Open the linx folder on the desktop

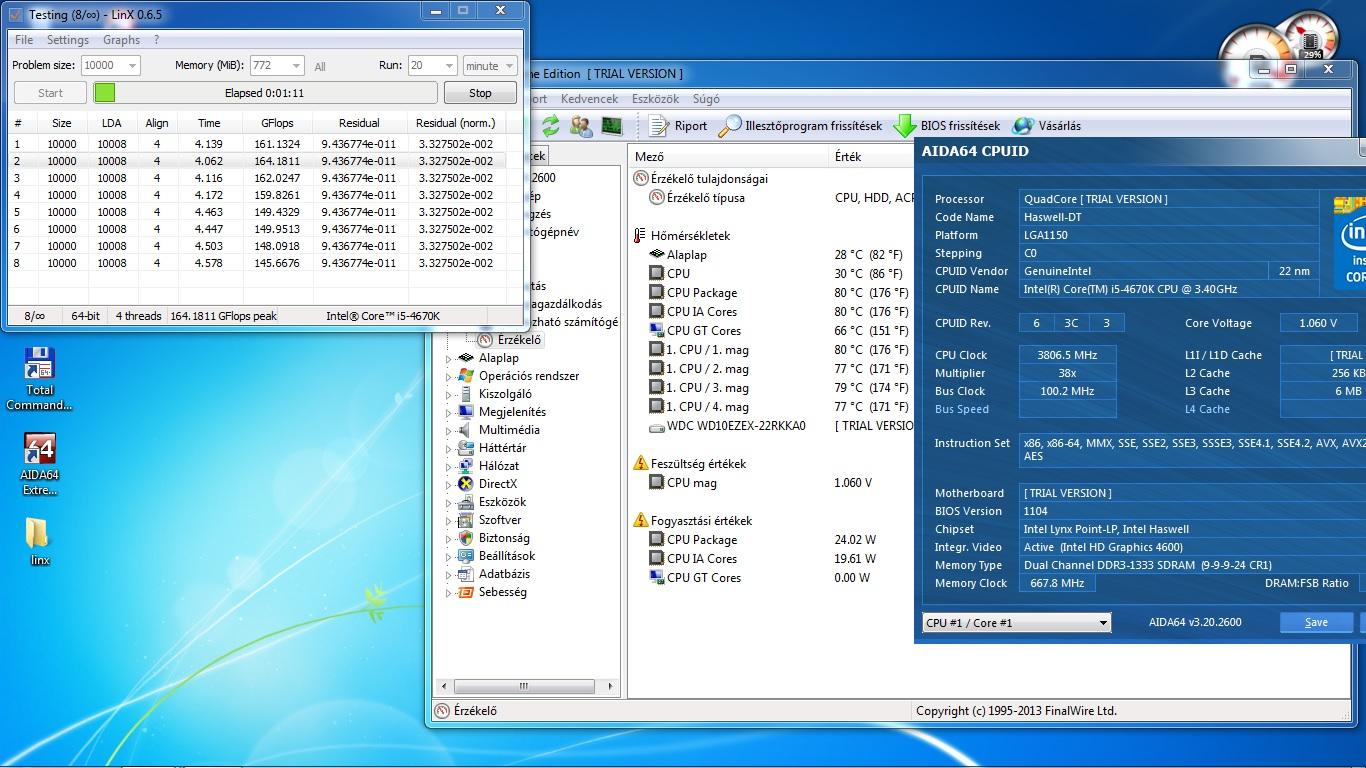point(39,541)
